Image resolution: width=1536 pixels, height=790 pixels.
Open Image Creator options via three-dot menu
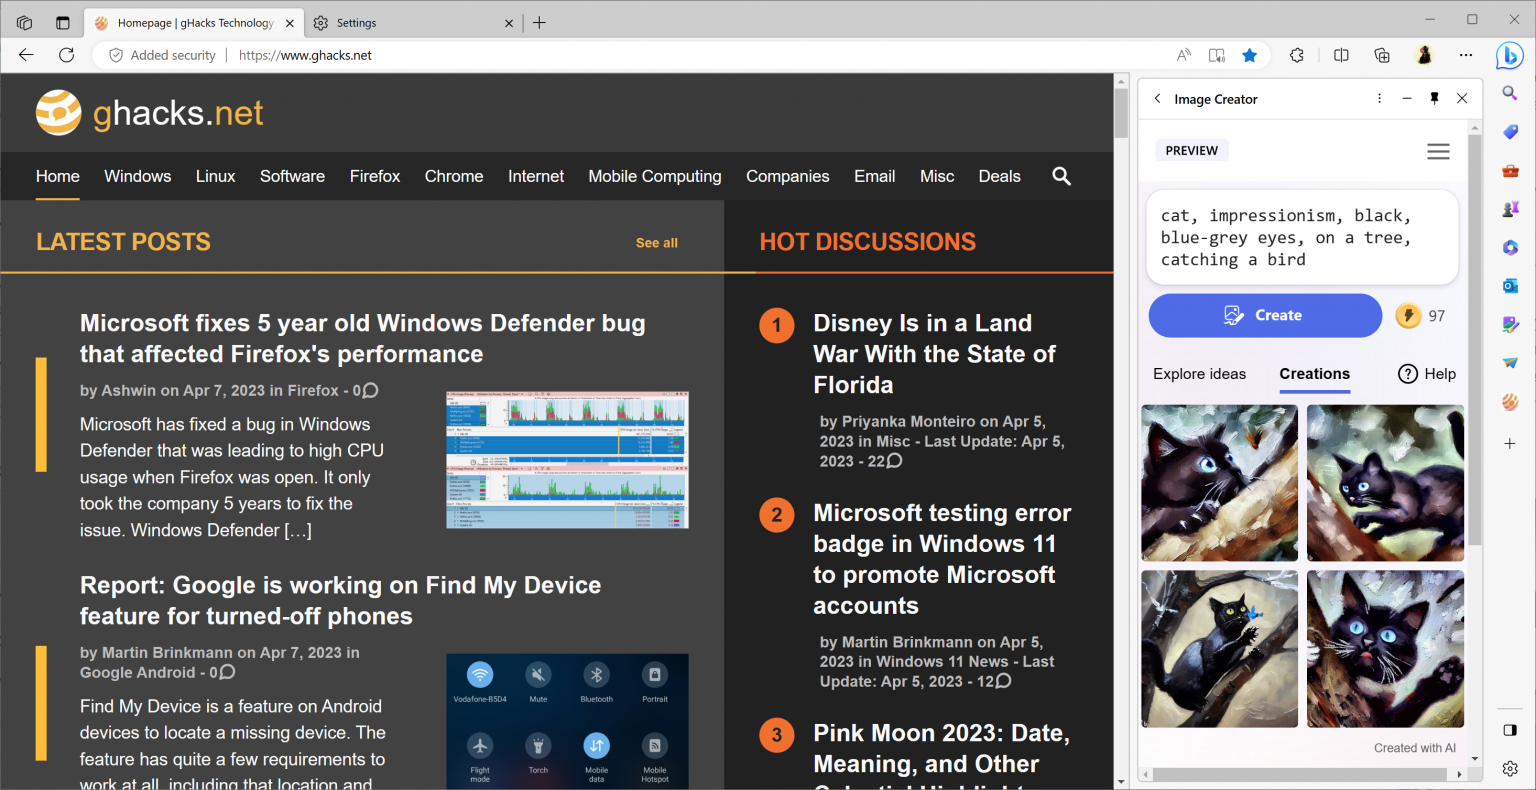coord(1379,98)
